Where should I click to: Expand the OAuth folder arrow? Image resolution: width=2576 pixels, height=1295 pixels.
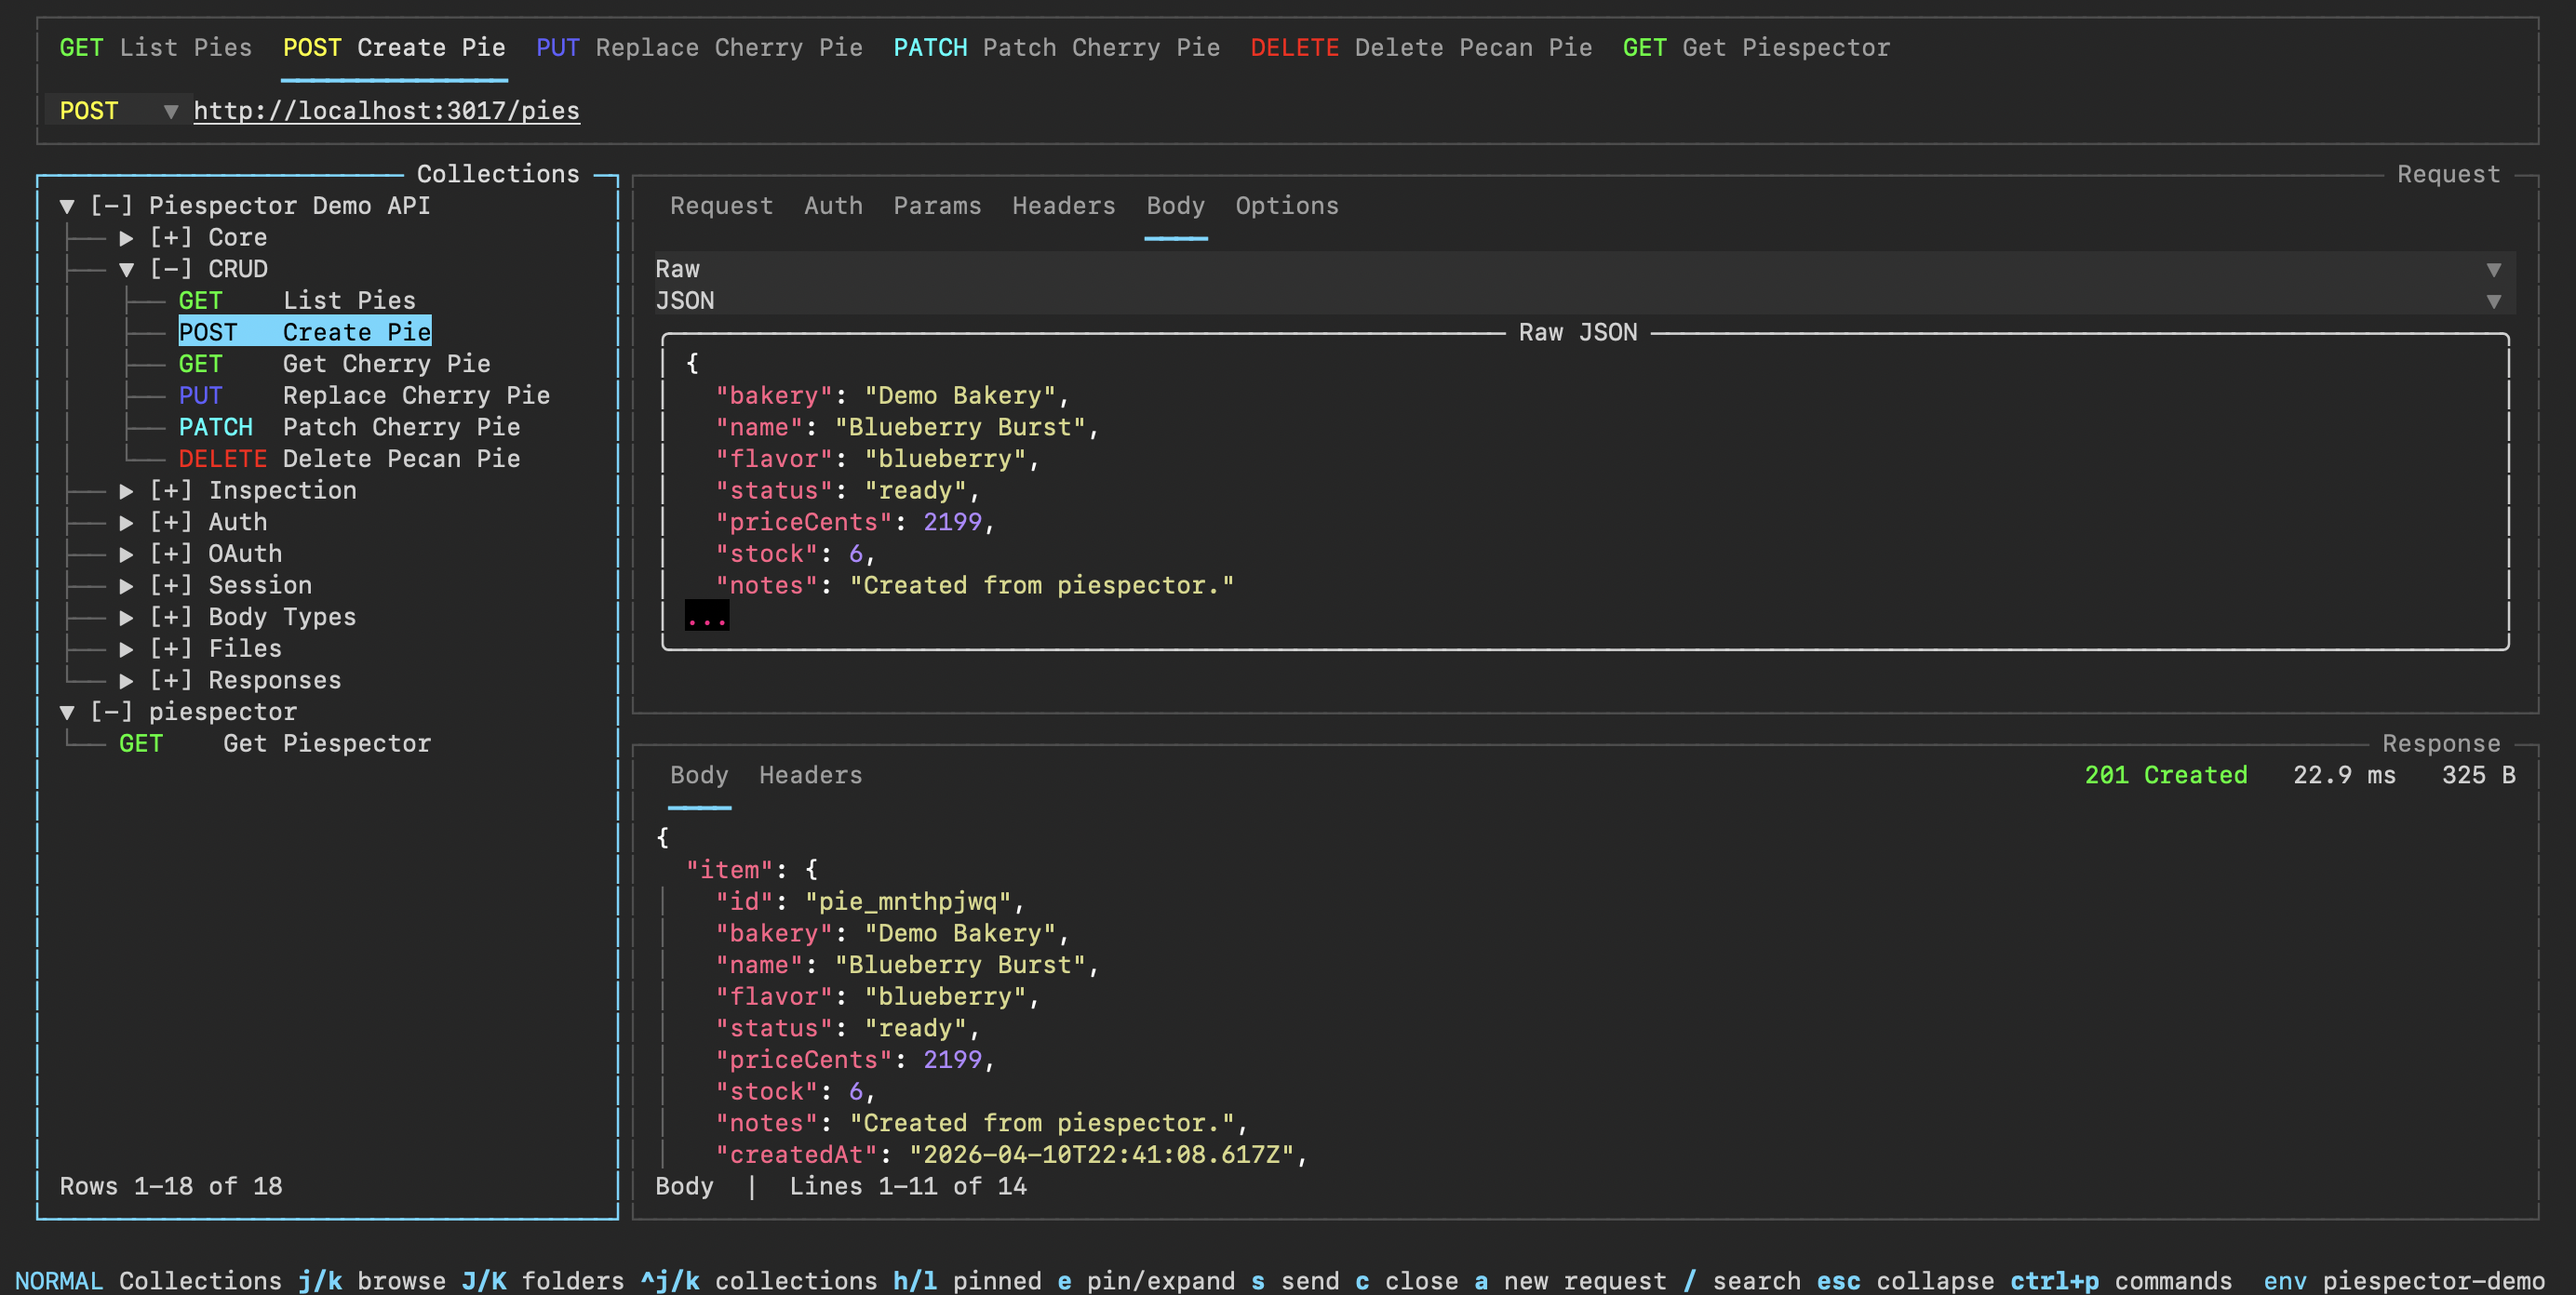[126, 554]
